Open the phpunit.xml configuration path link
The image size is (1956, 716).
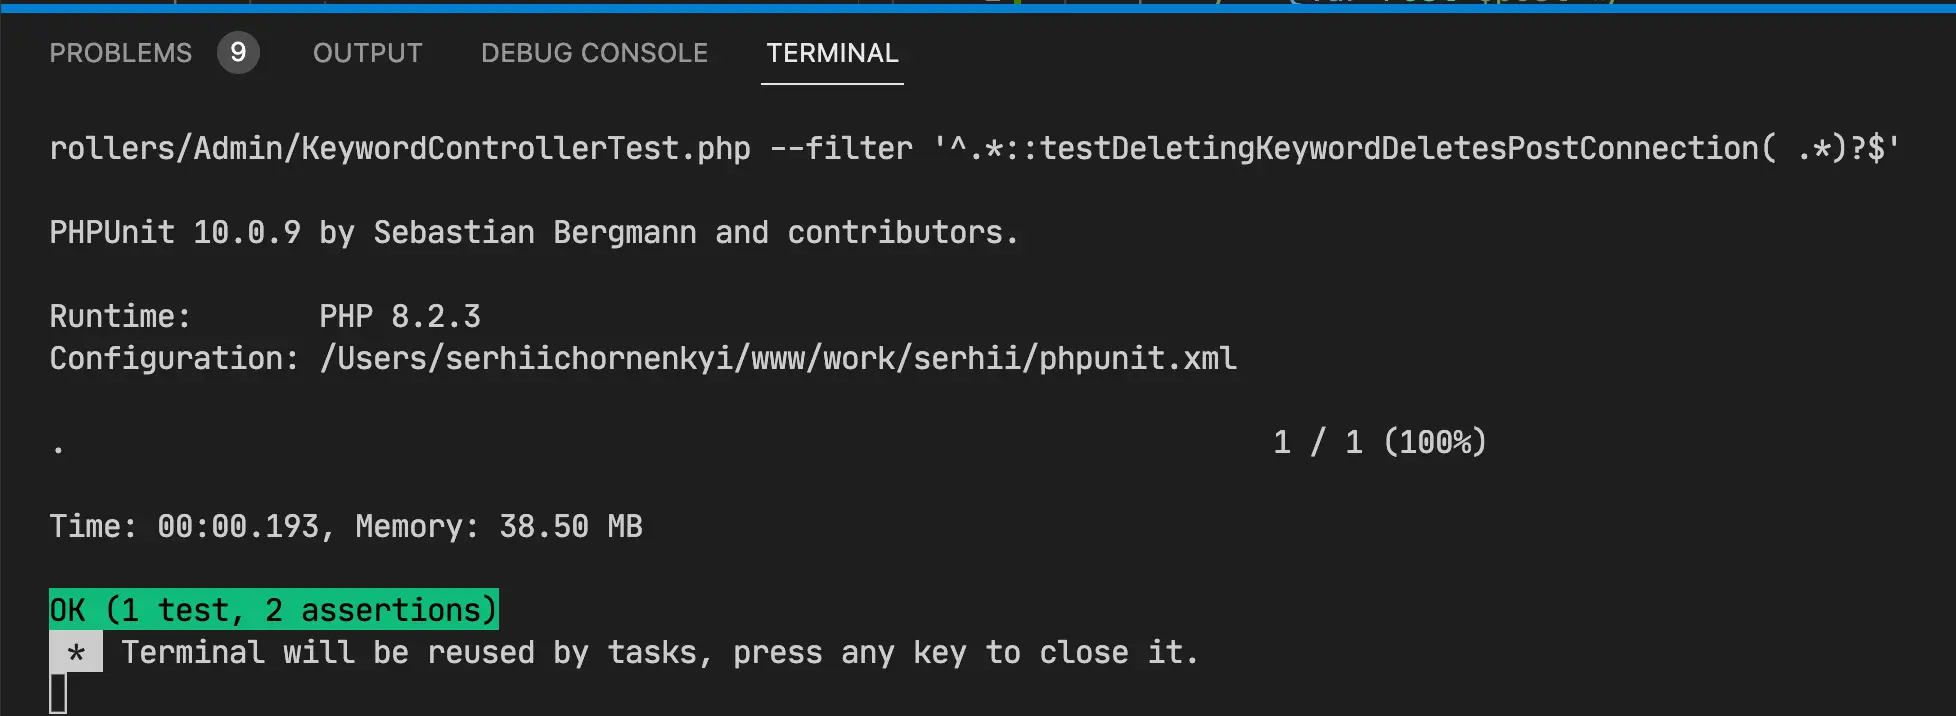click(x=778, y=358)
